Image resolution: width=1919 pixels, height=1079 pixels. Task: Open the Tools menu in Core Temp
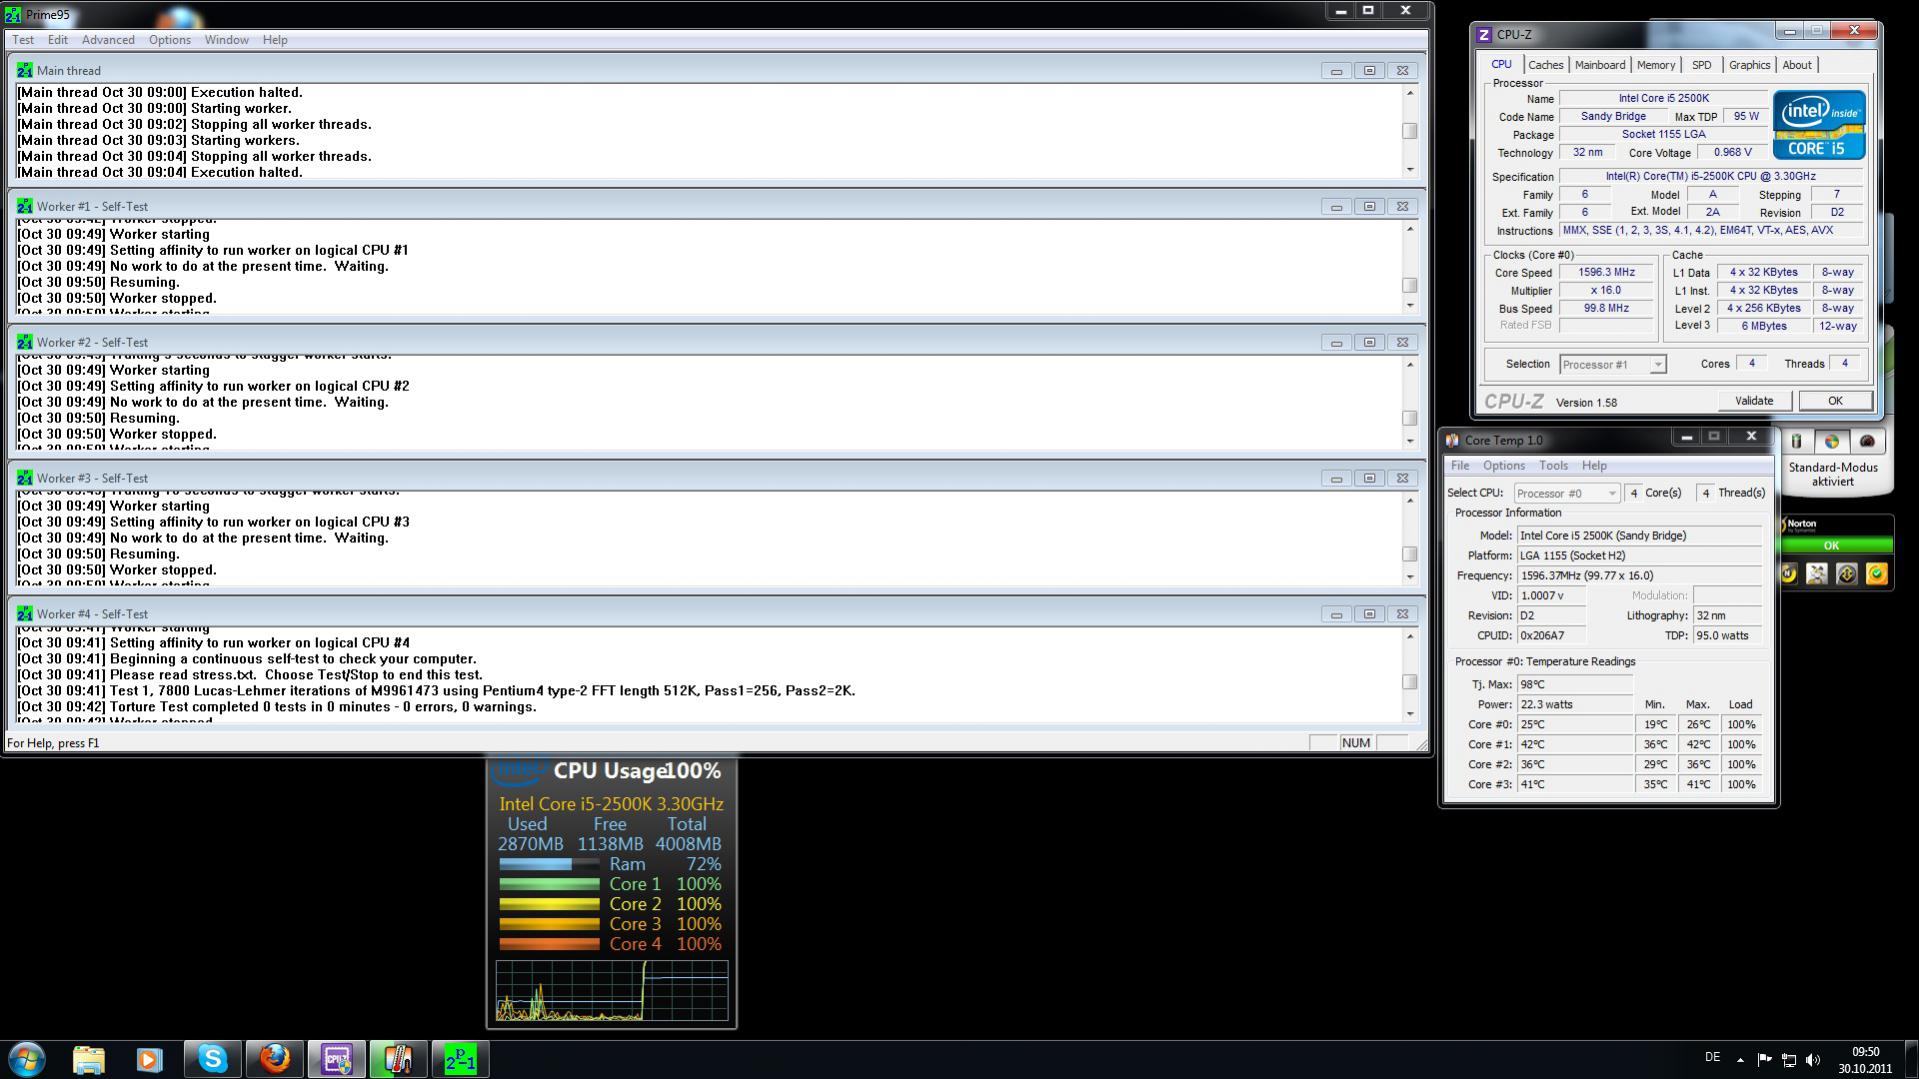[x=1553, y=466]
